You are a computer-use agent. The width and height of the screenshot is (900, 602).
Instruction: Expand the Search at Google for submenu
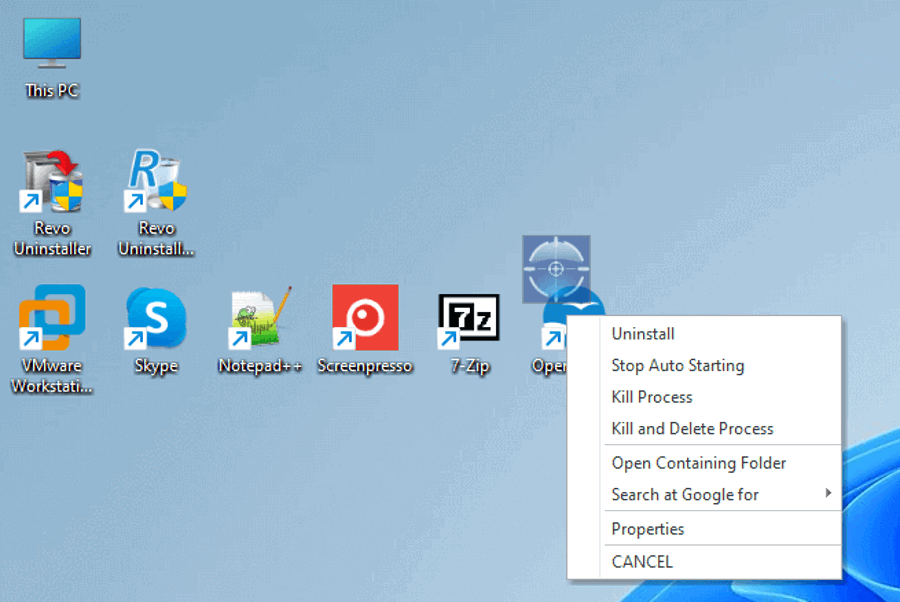tap(704, 495)
